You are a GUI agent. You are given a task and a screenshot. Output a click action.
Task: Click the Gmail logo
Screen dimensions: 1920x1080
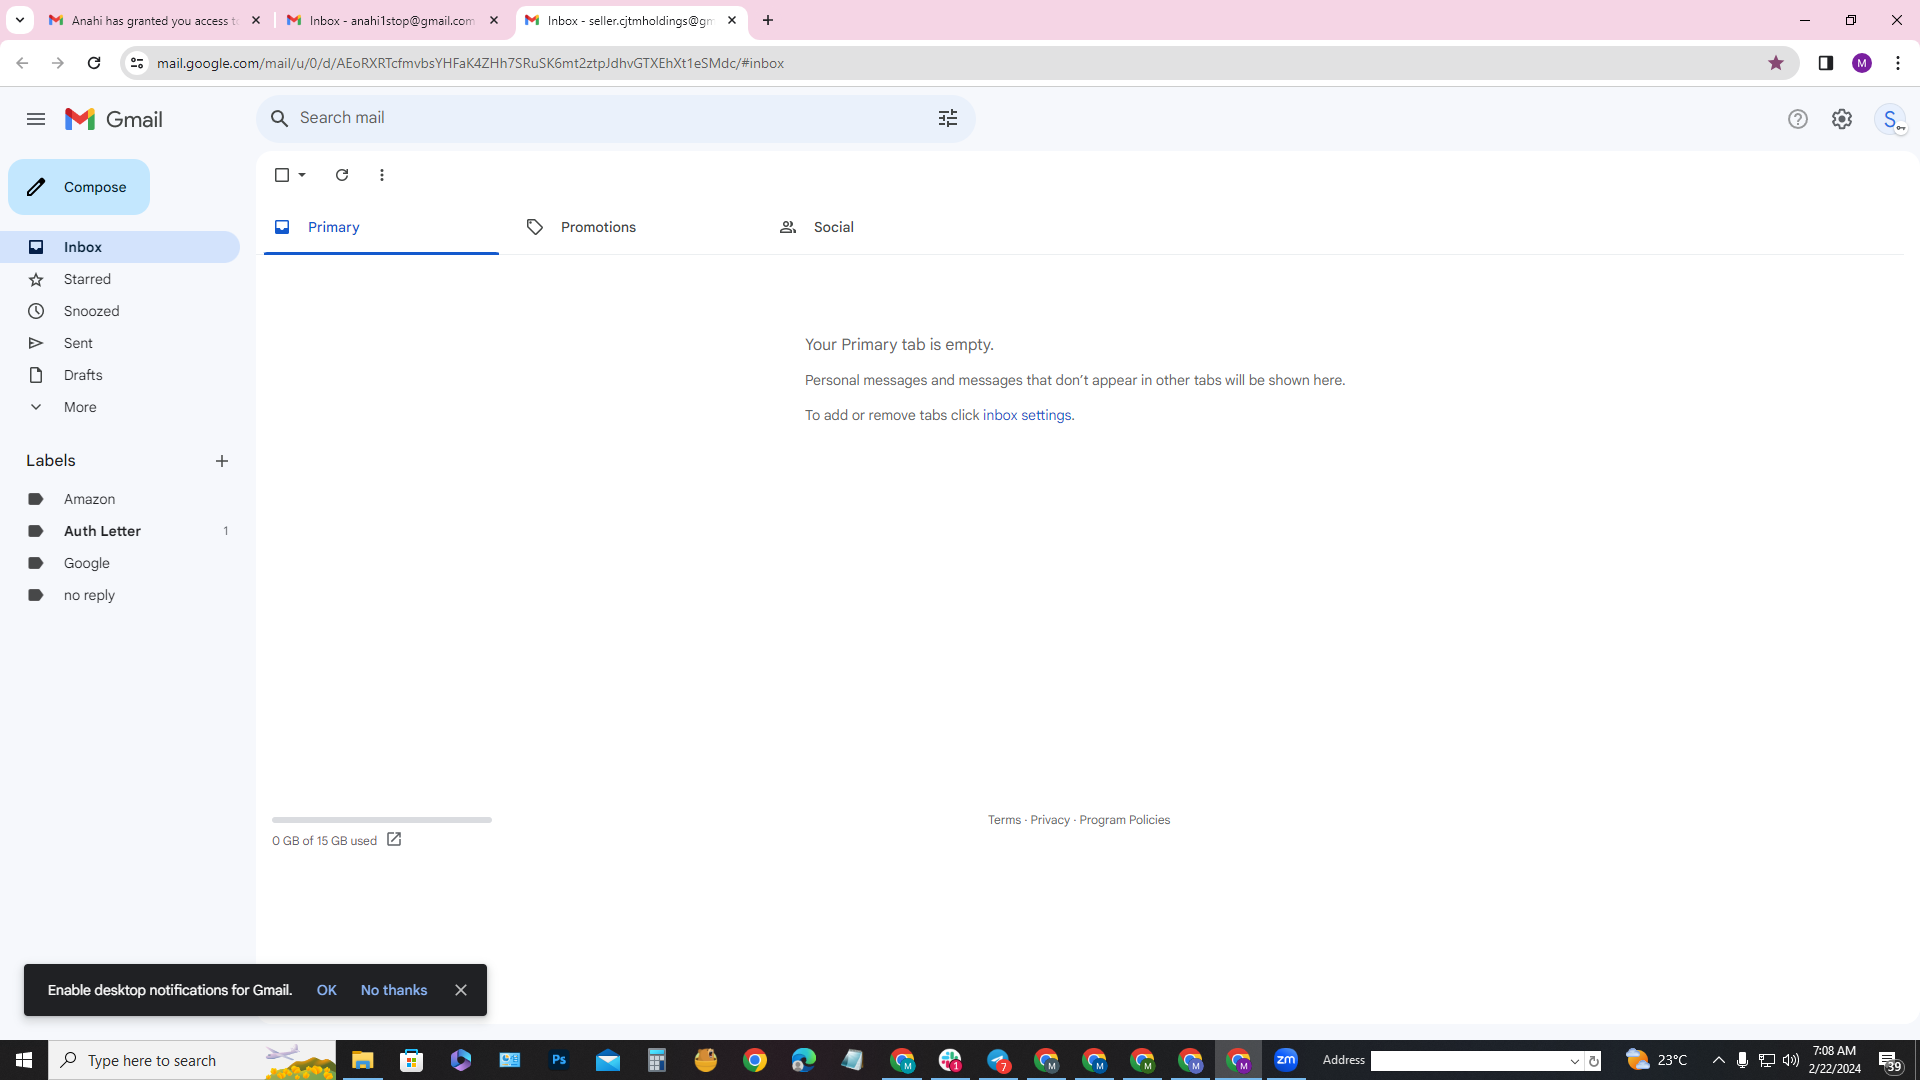point(114,119)
